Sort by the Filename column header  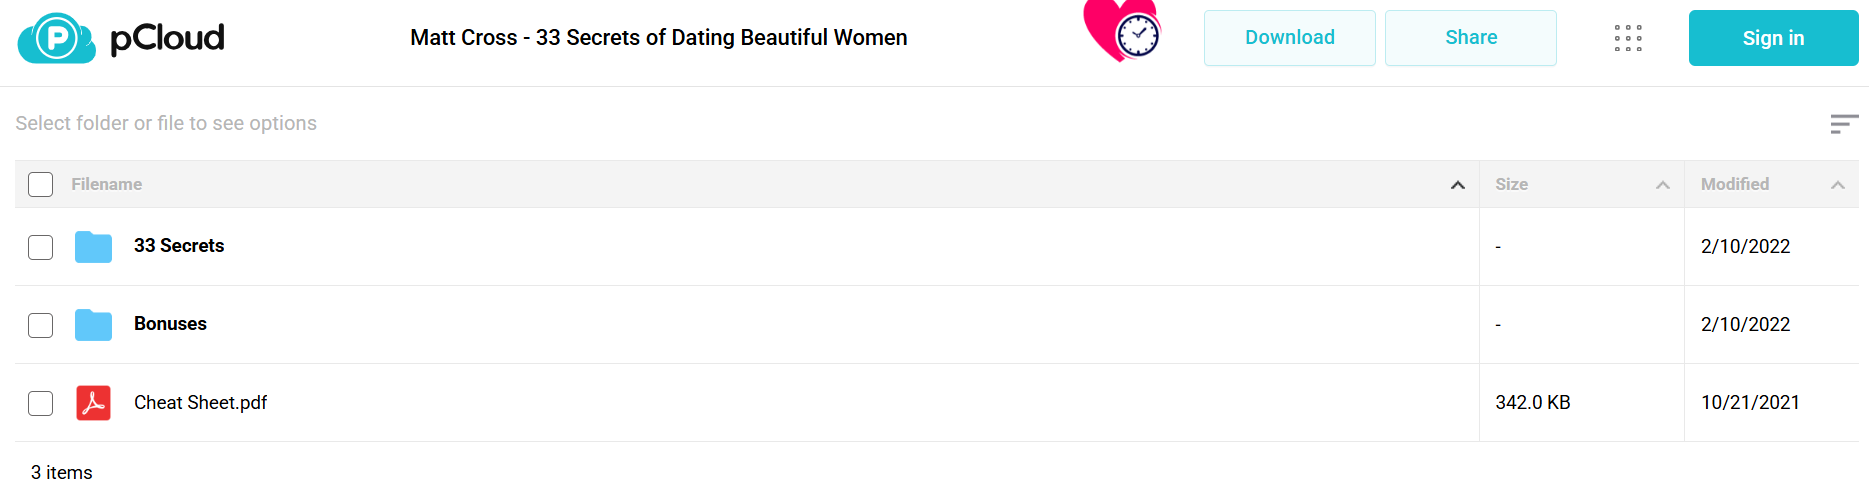[106, 184]
